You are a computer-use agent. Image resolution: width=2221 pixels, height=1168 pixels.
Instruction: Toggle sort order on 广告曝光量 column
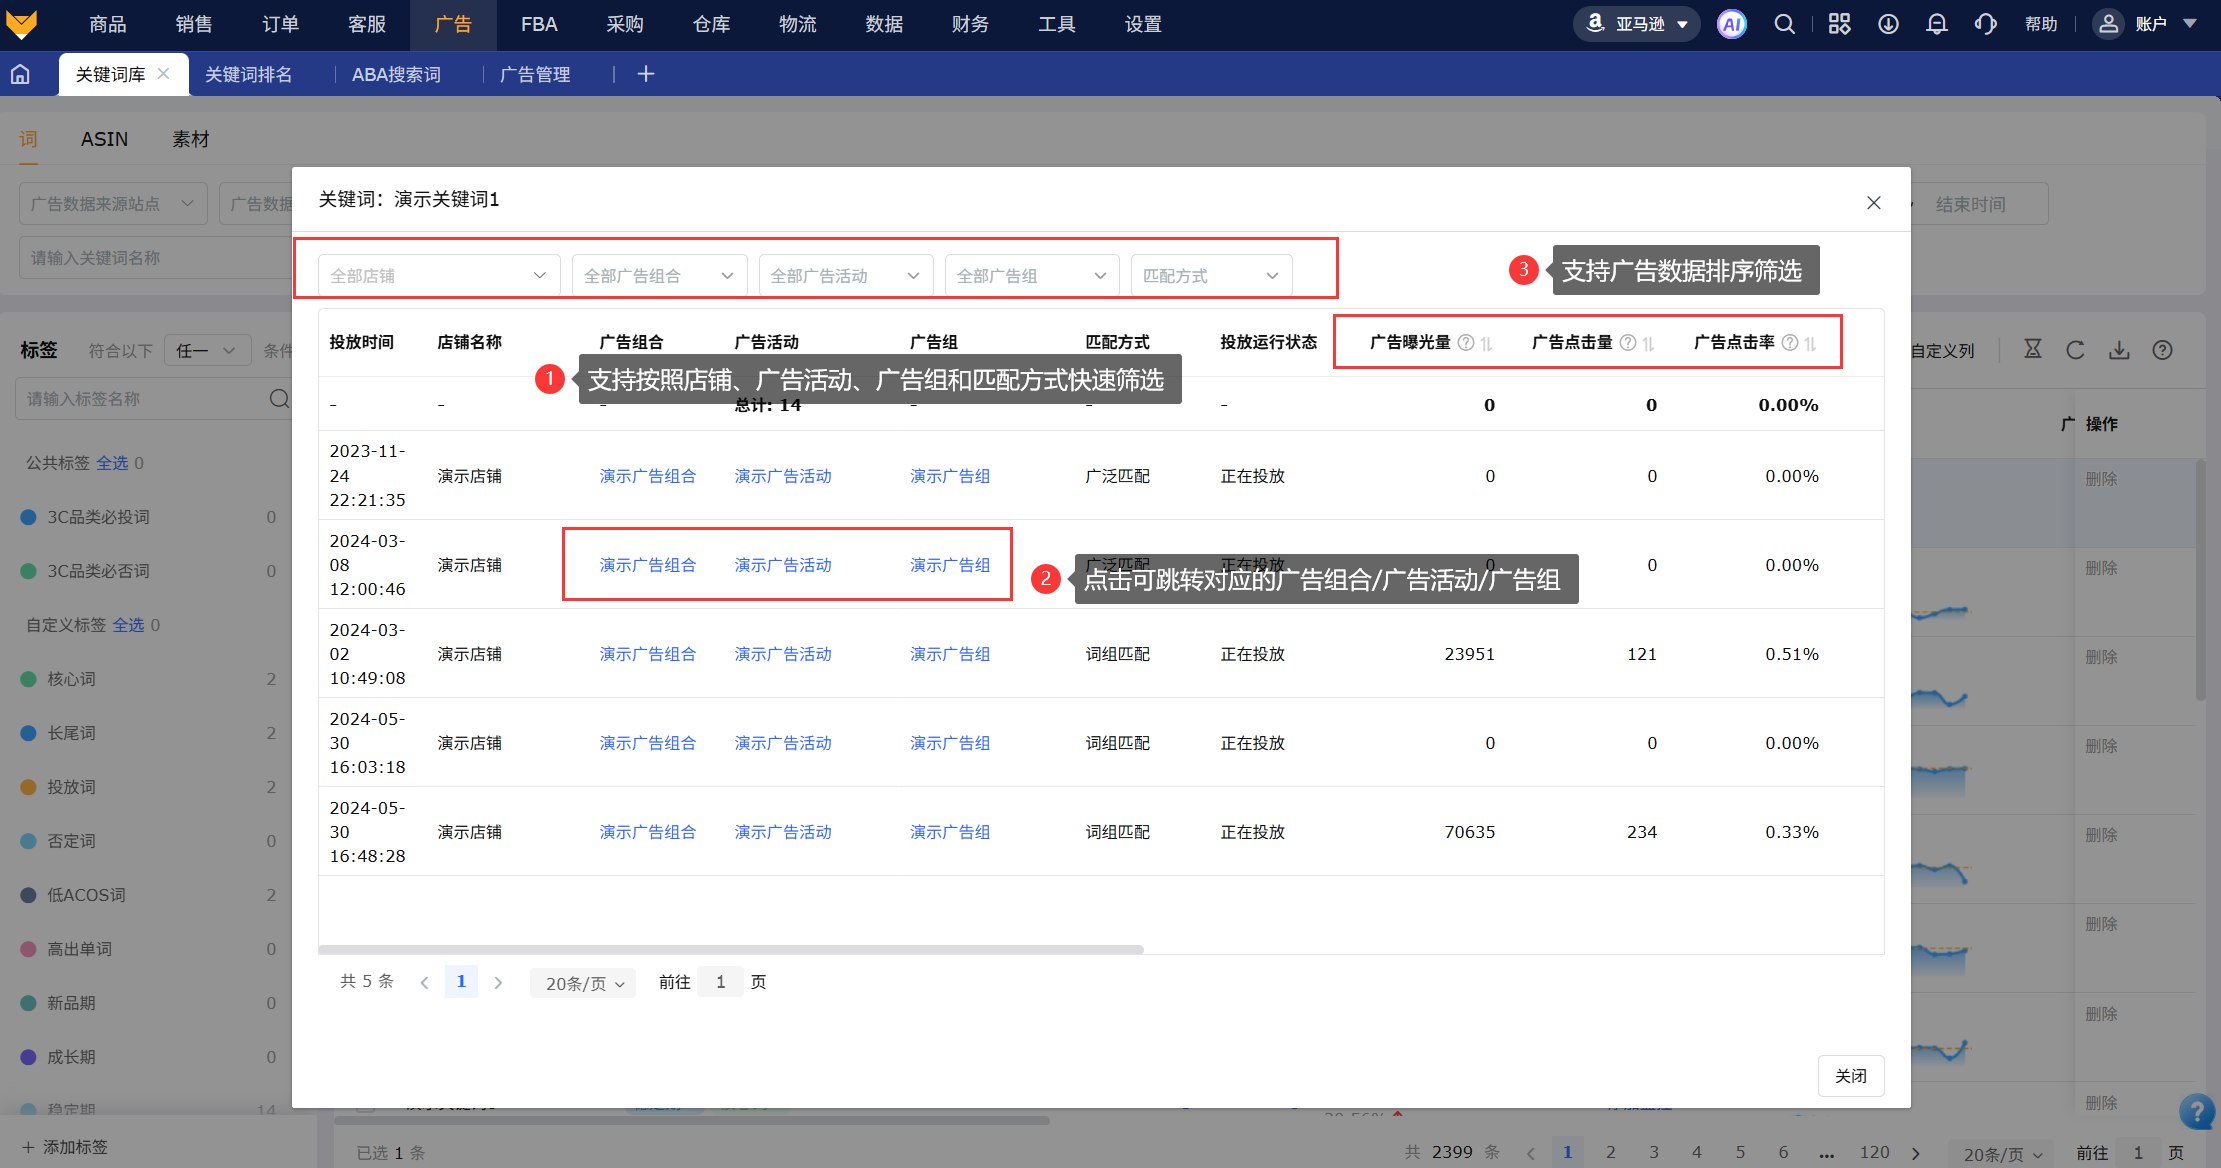[x=1487, y=343]
